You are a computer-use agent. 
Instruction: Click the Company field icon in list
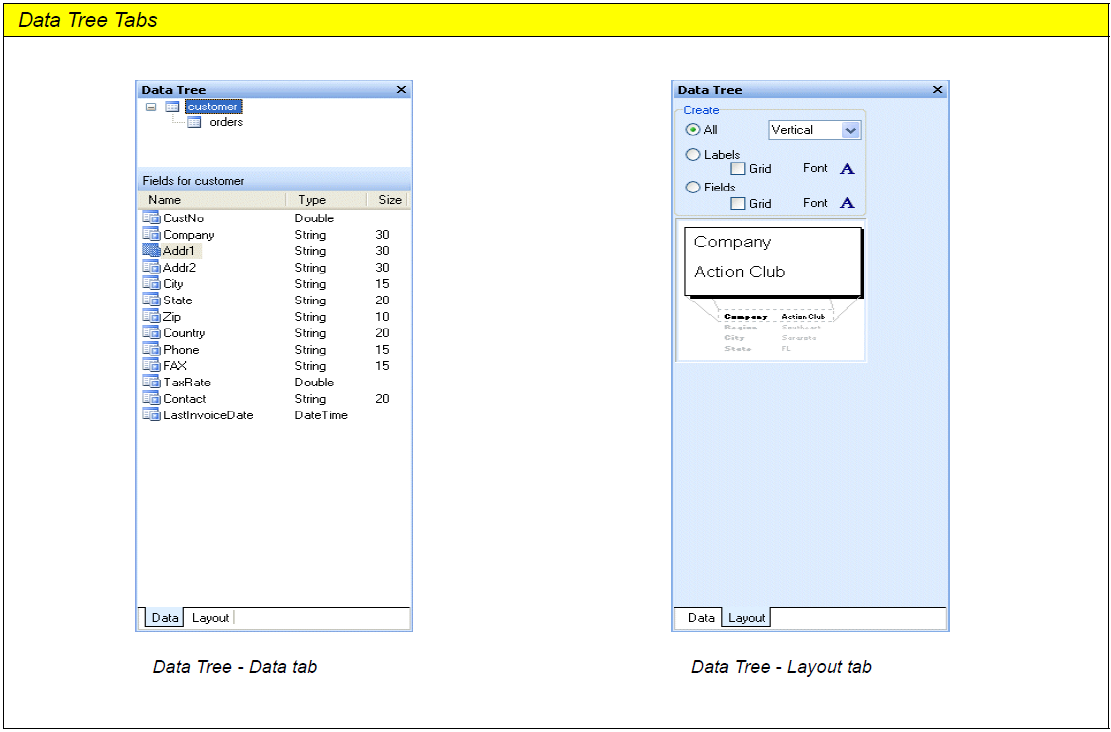point(151,235)
